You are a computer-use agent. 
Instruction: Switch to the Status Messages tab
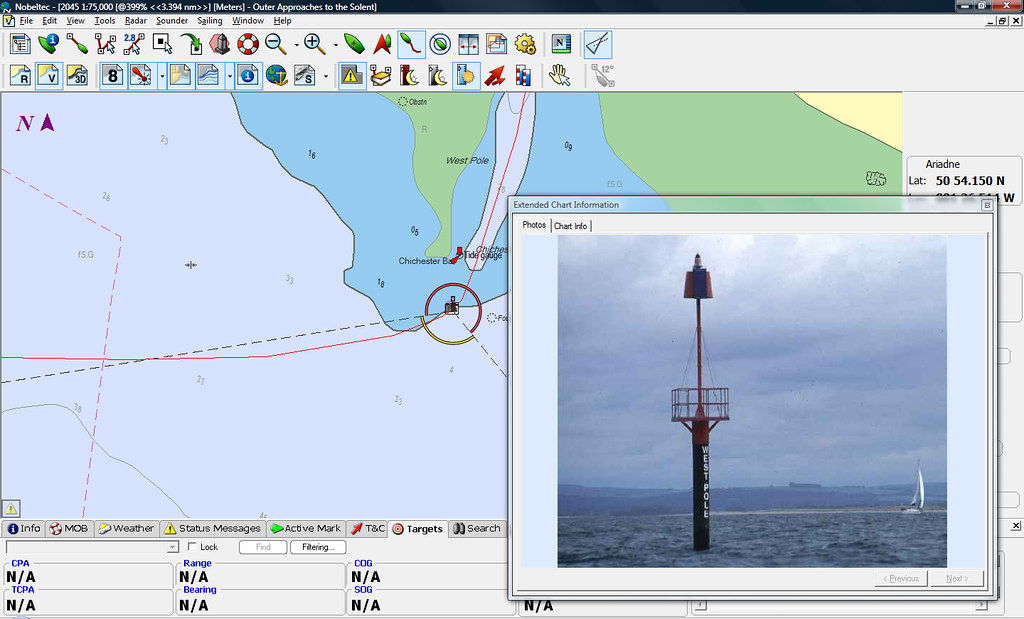(x=212, y=528)
